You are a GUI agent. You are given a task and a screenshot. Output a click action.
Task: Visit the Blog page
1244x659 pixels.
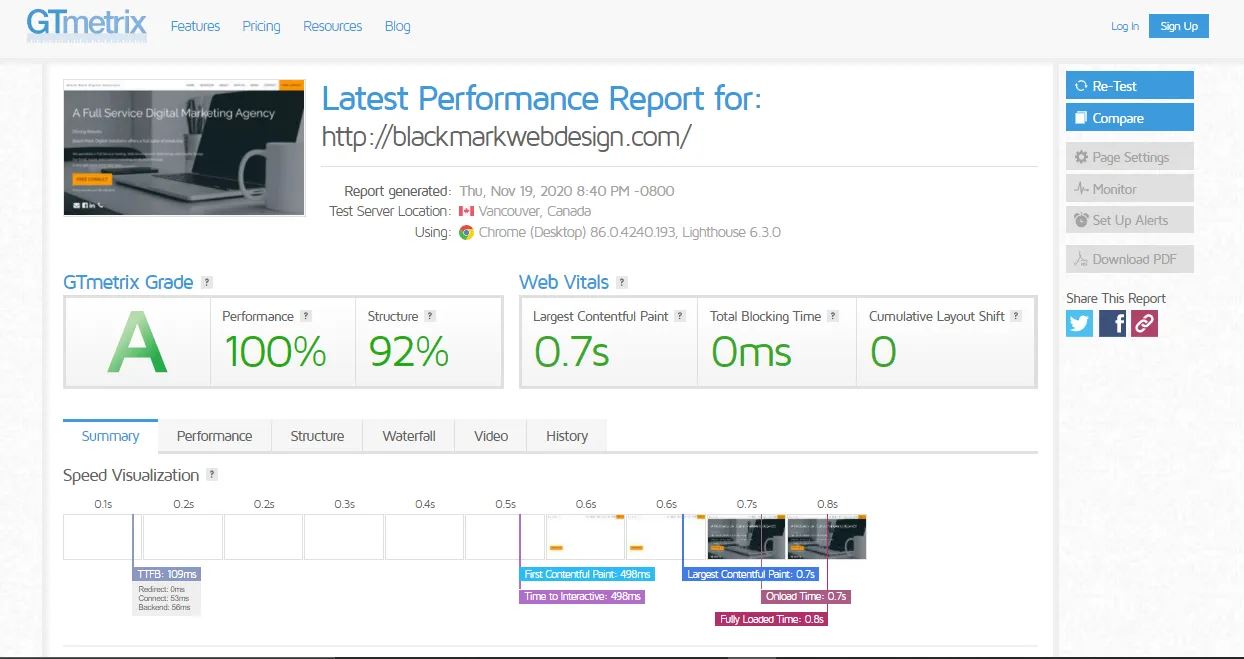point(398,26)
